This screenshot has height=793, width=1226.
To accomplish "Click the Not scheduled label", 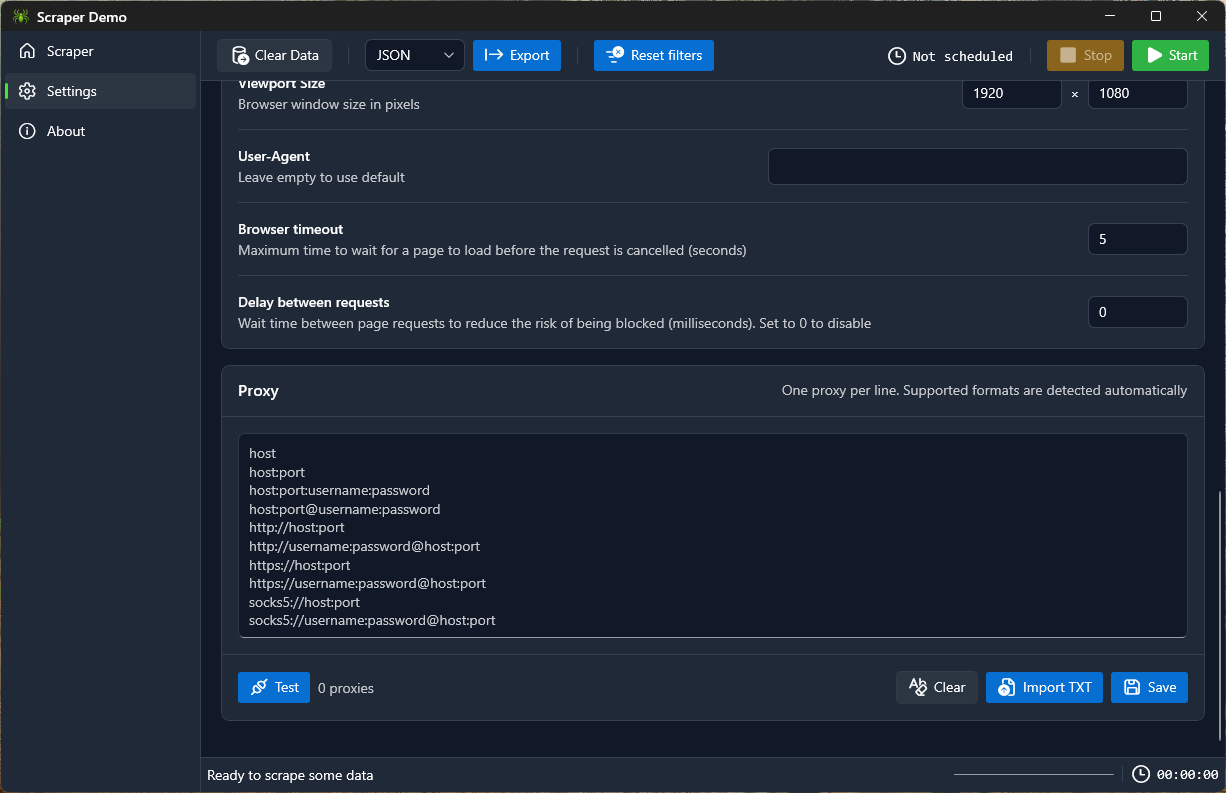I will click(x=963, y=56).
